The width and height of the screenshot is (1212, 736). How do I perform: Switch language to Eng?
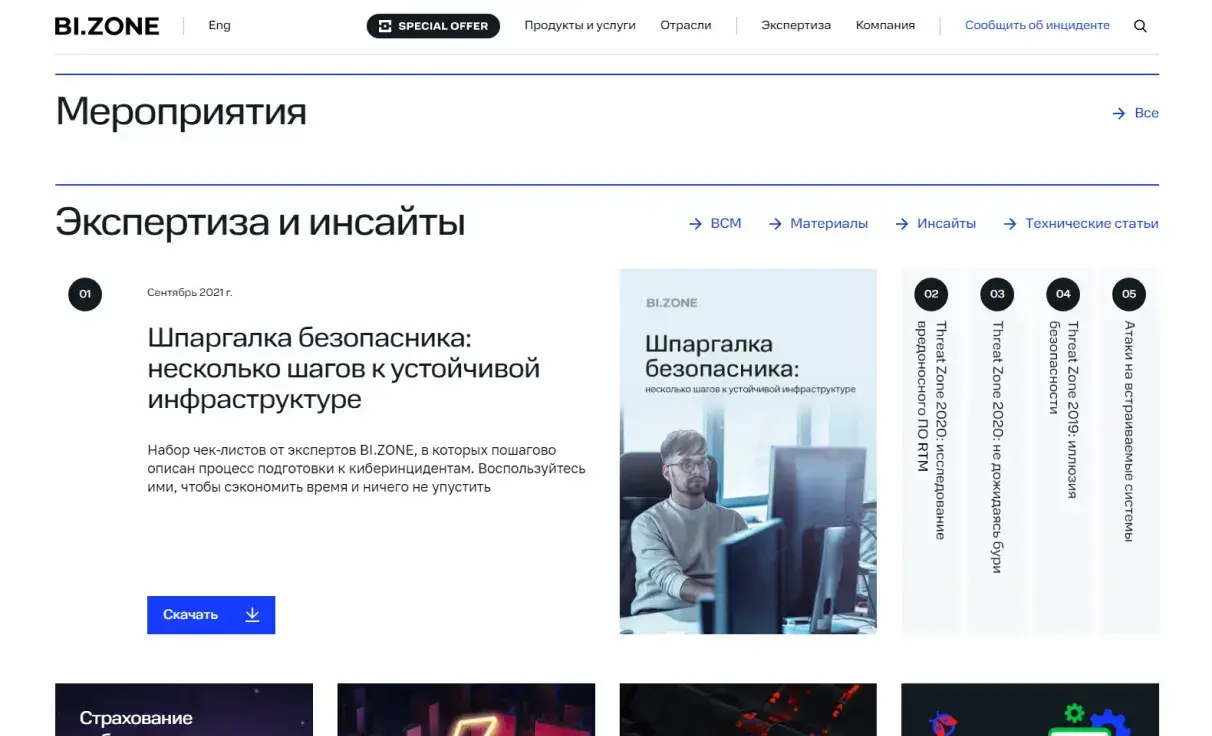219,25
